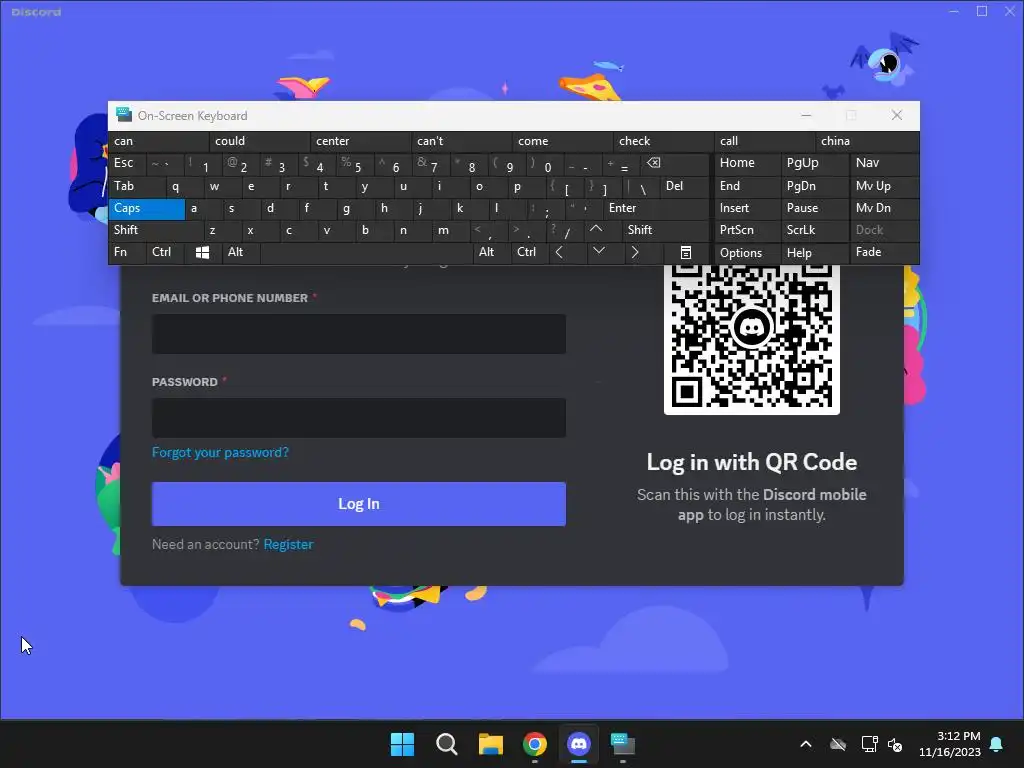Select 'center' word suggestion
This screenshot has width=1024, height=768.
click(x=360, y=141)
